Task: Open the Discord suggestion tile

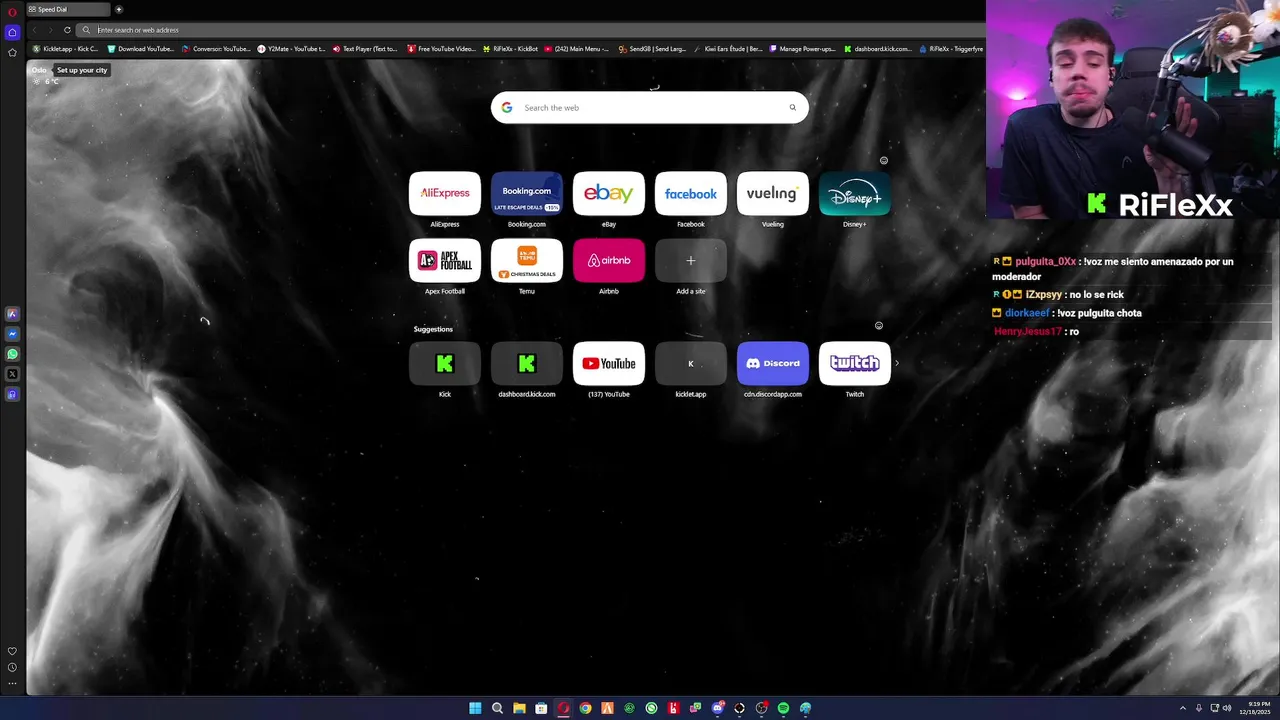Action: tap(773, 363)
